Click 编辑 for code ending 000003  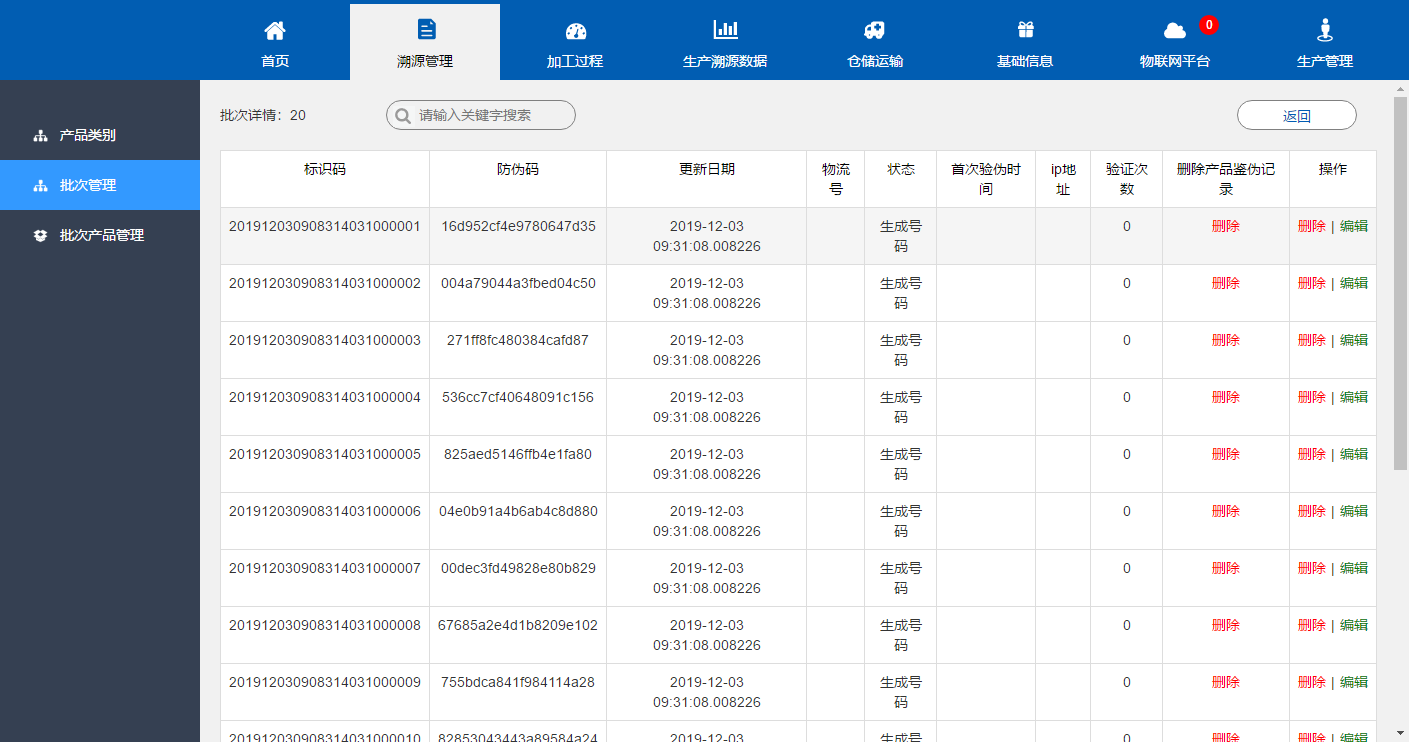pos(1354,340)
